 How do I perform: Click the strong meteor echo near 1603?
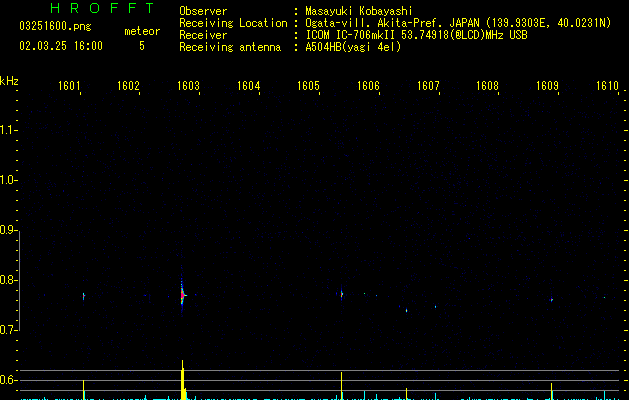182,295
